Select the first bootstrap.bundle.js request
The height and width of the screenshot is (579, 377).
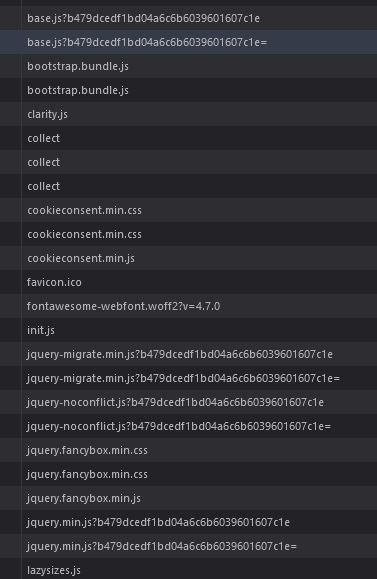pos(188,66)
